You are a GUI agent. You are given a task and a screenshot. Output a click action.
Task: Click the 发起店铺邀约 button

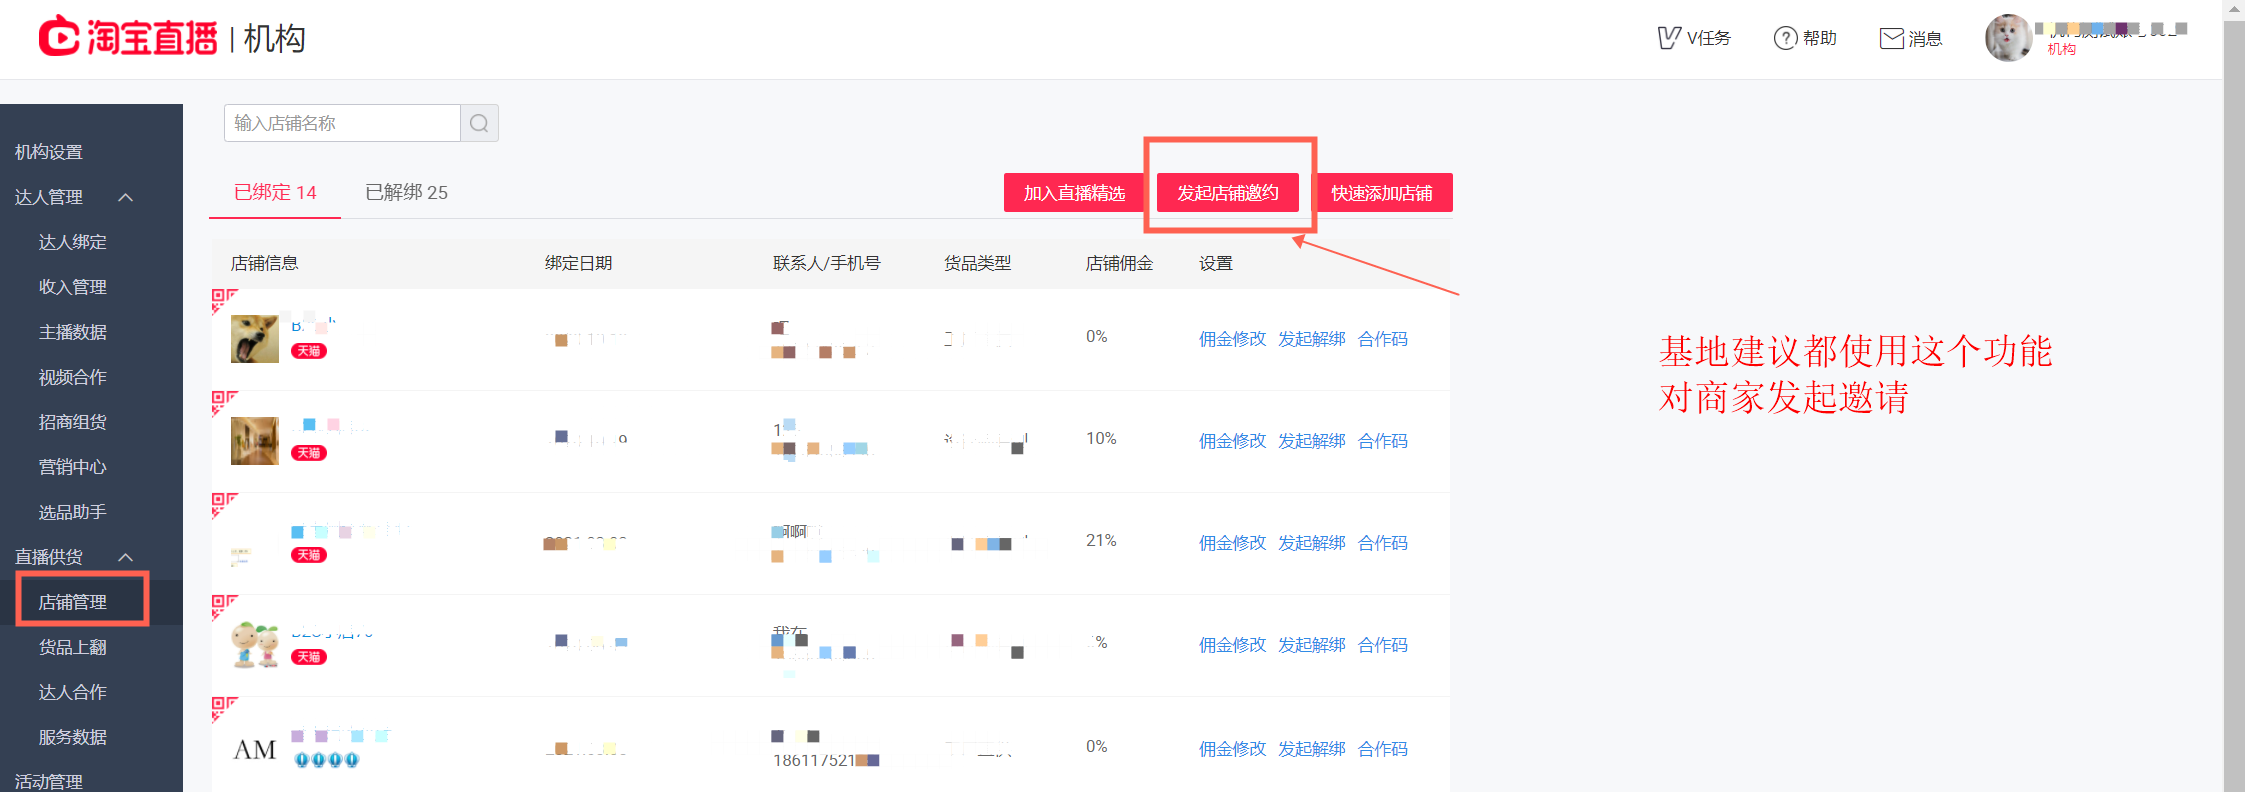pyautogui.click(x=1227, y=192)
